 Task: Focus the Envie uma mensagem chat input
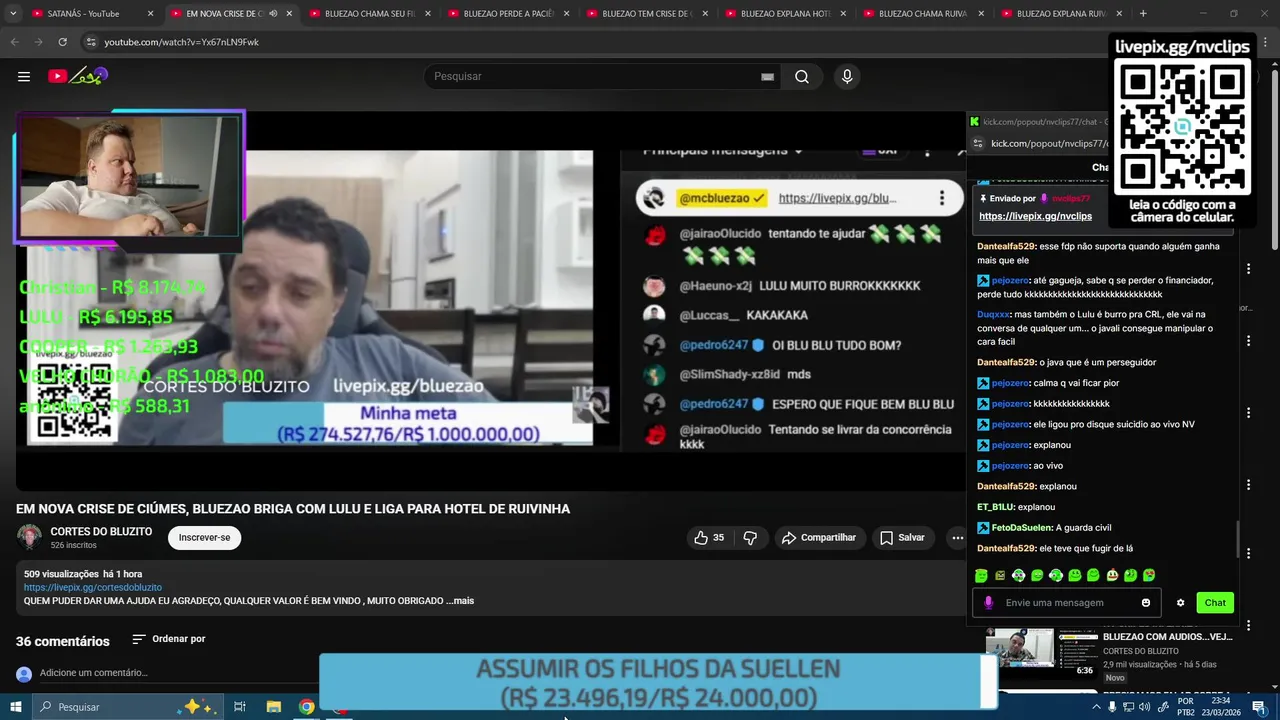pos(1065,603)
